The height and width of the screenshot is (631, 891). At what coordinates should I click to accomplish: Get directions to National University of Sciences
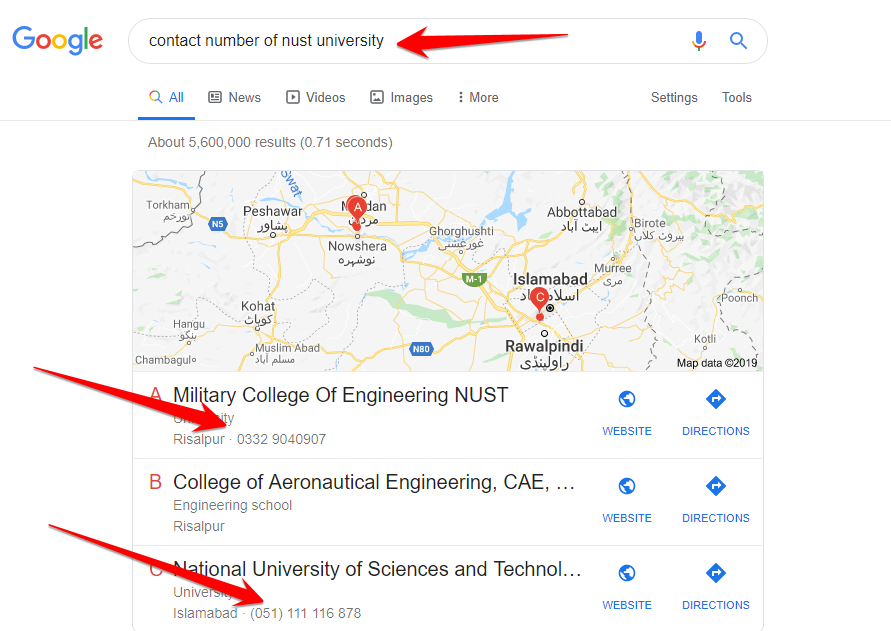(x=715, y=574)
